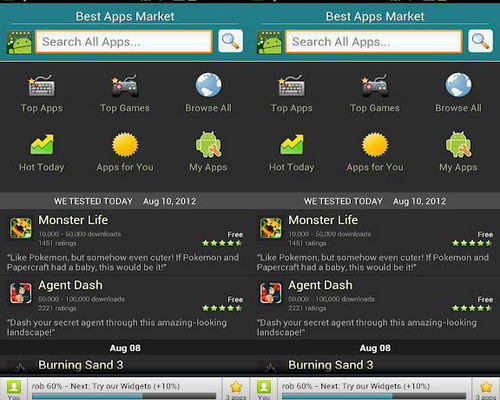Click the 'Aug 08' date header, left screen
Viewport: 500px width, 400px height.
[x=125, y=348]
